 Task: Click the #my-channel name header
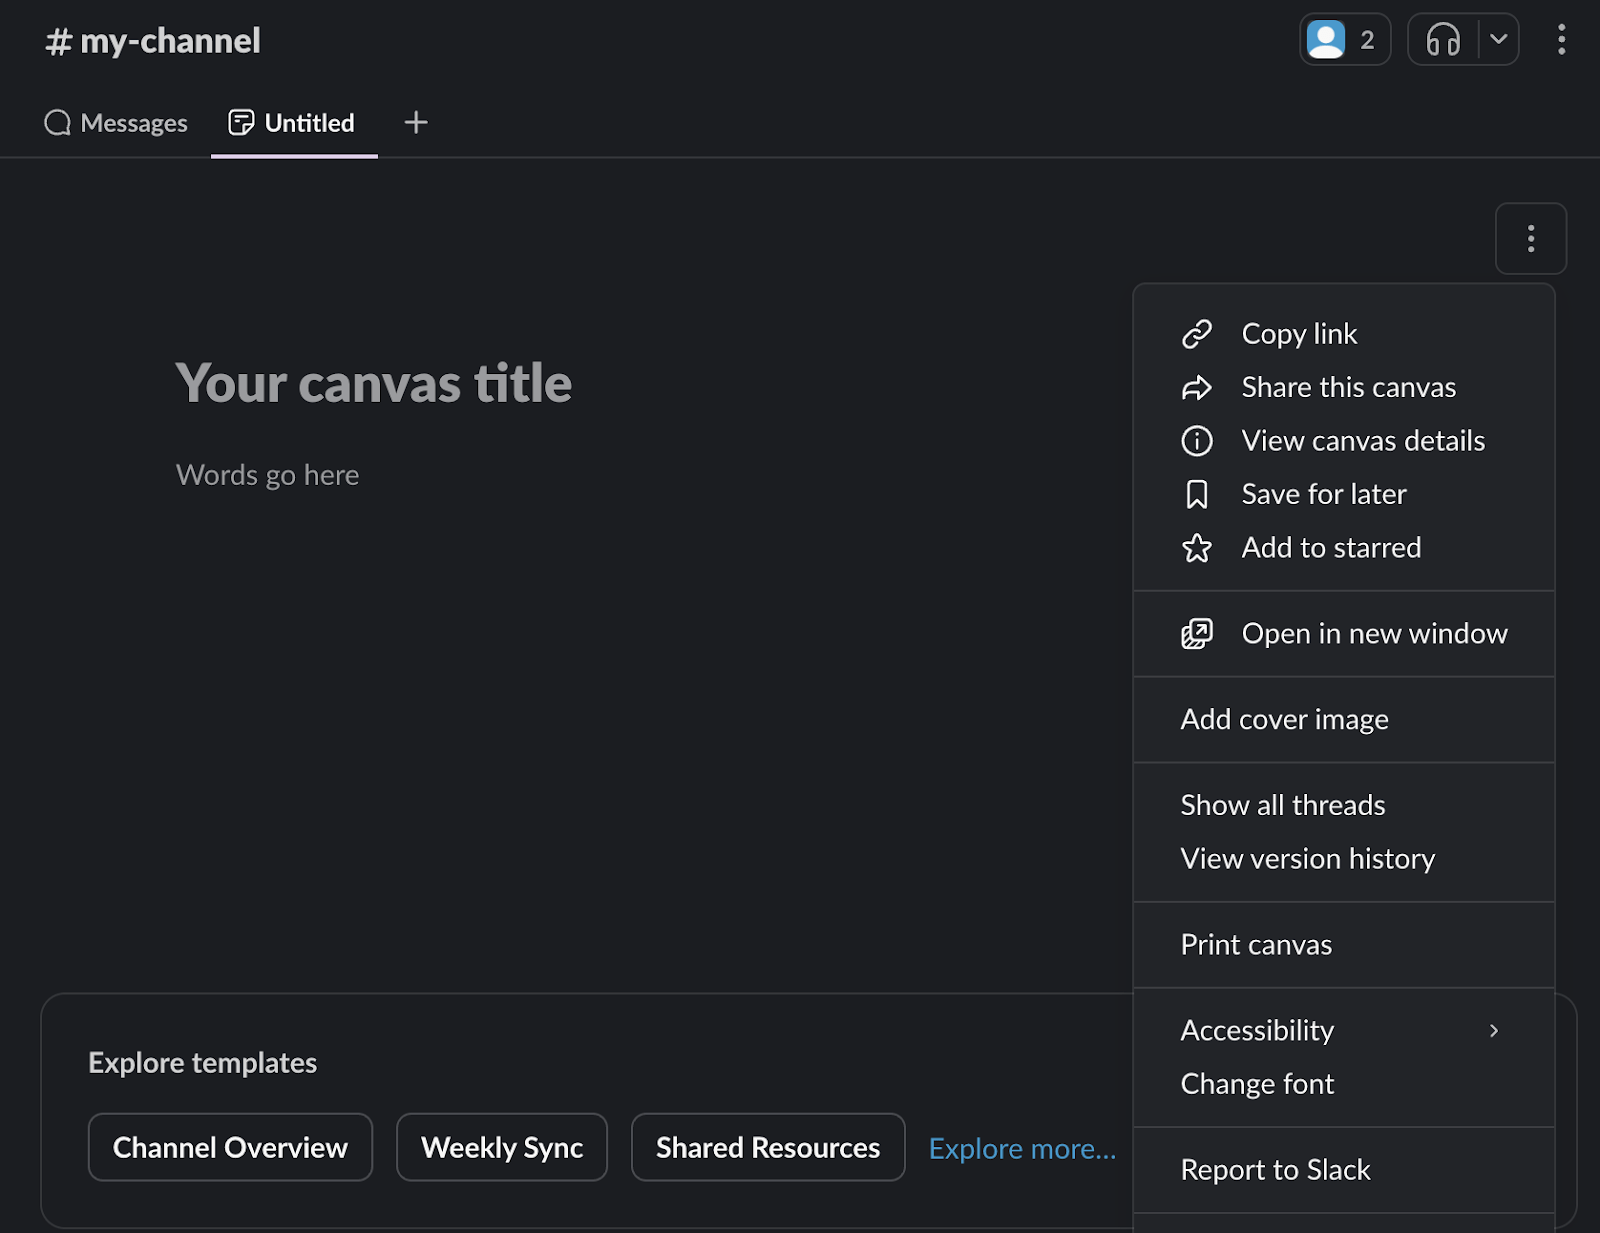pyautogui.click(x=153, y=41)
